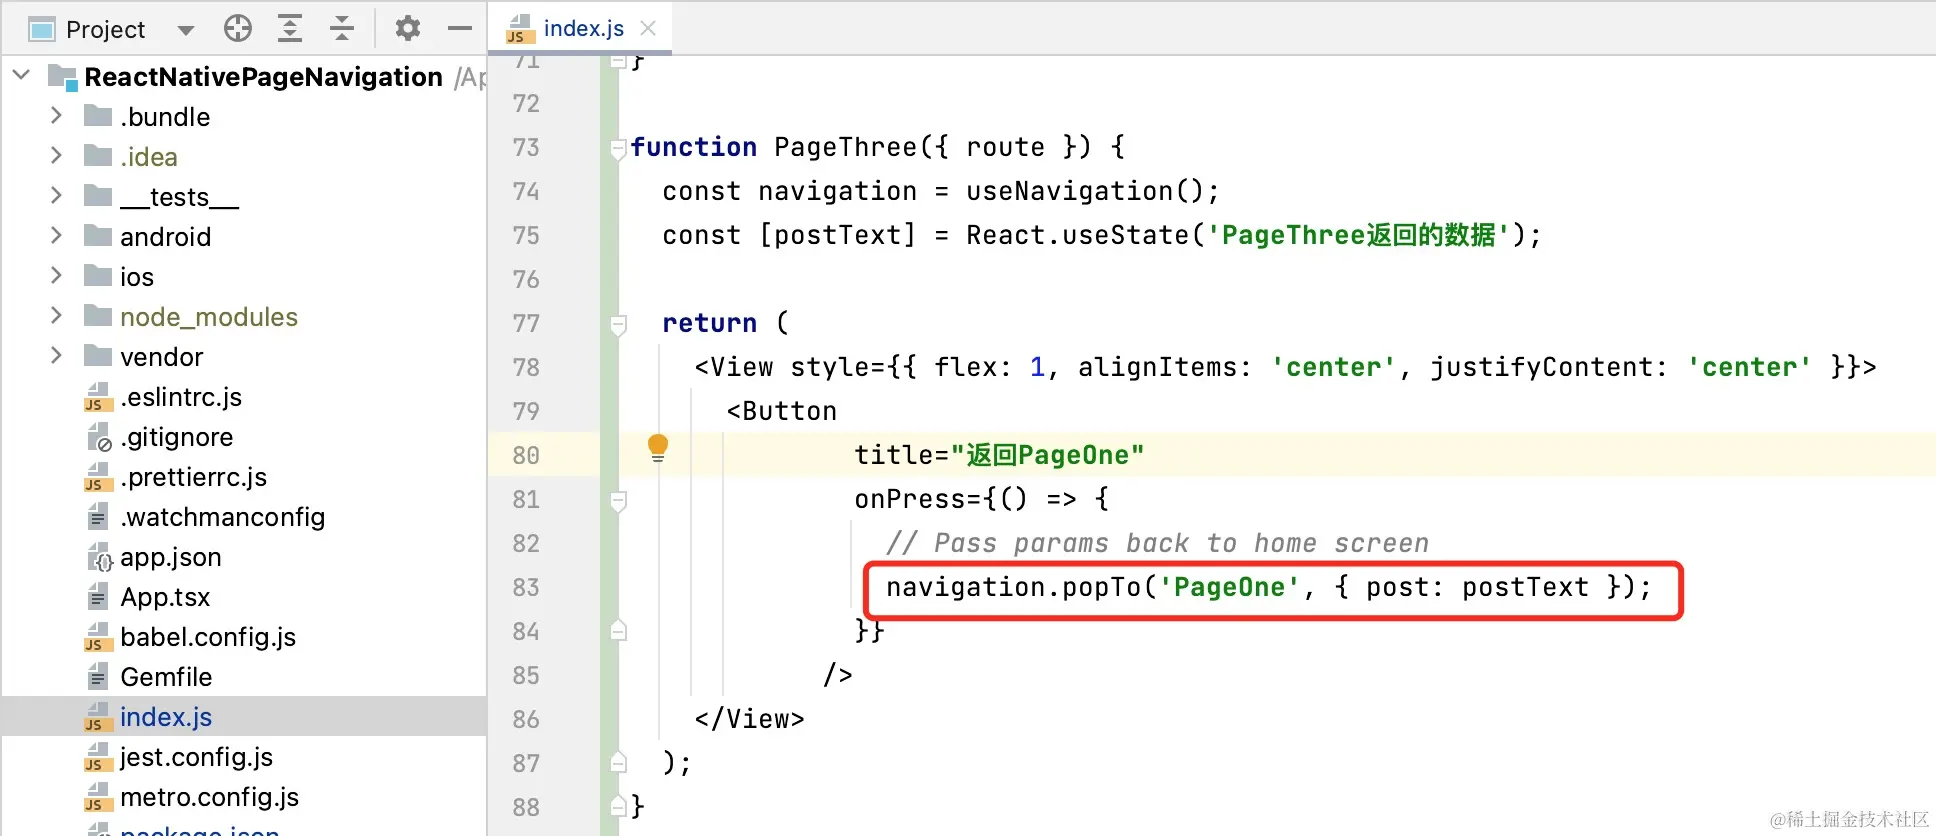Click the App.tsx file icon
Screen dimensions: 1936x836
tap(98, 597)
